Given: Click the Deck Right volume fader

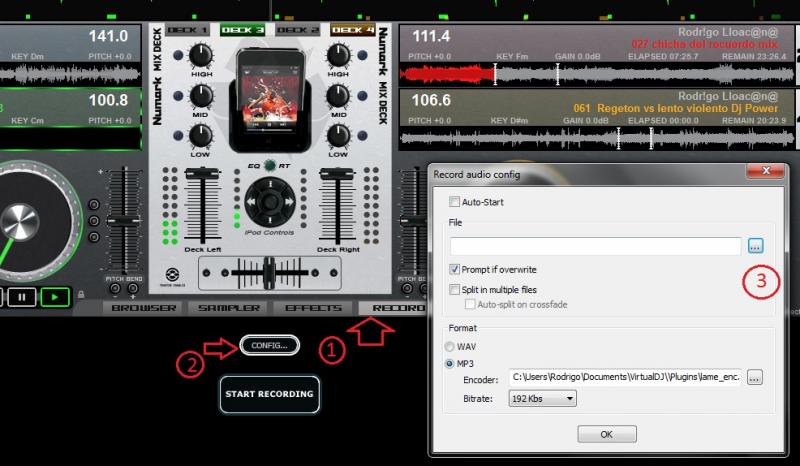Looking at the screenshot, I should tap(337, 175).
